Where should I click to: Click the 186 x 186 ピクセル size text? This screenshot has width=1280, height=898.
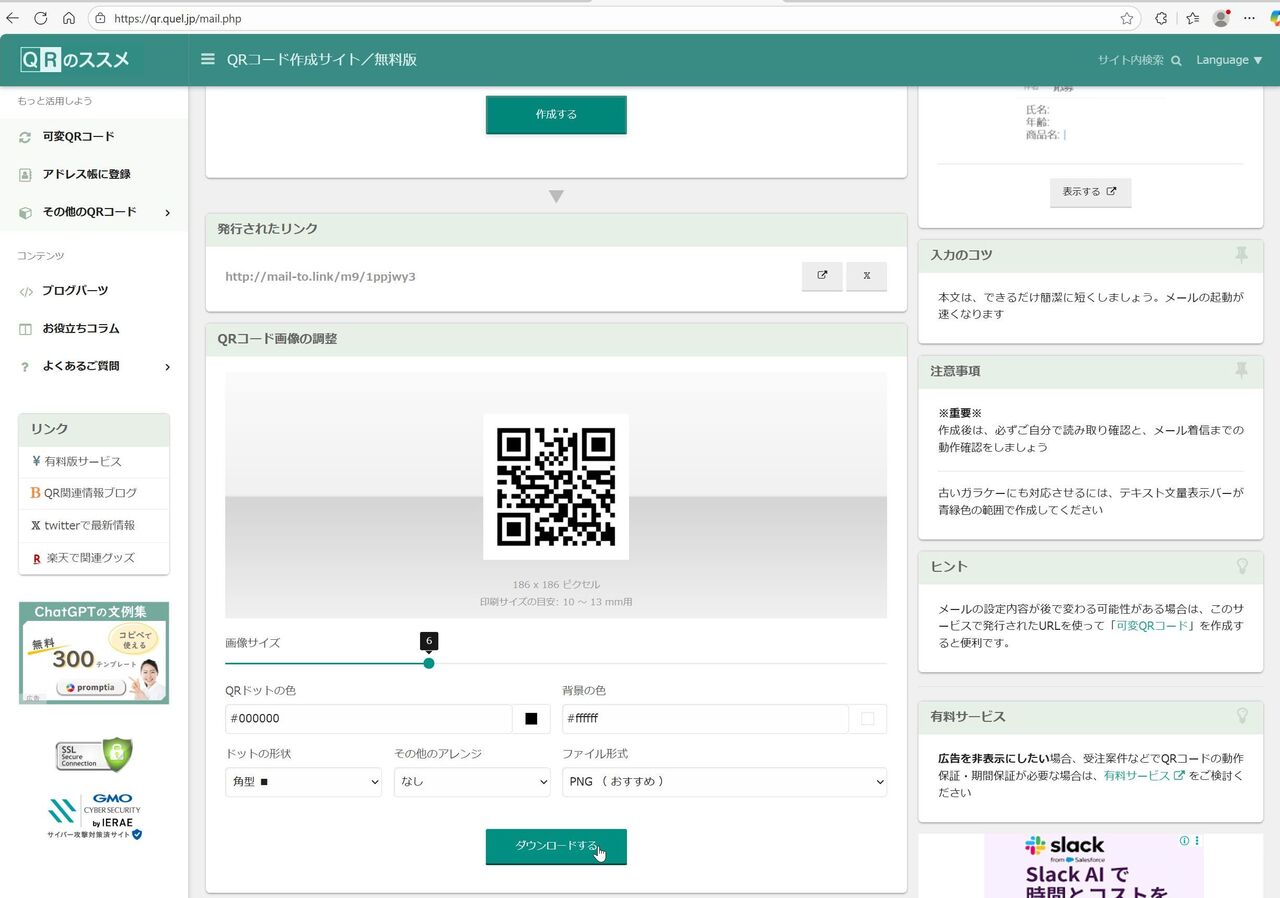556,584
